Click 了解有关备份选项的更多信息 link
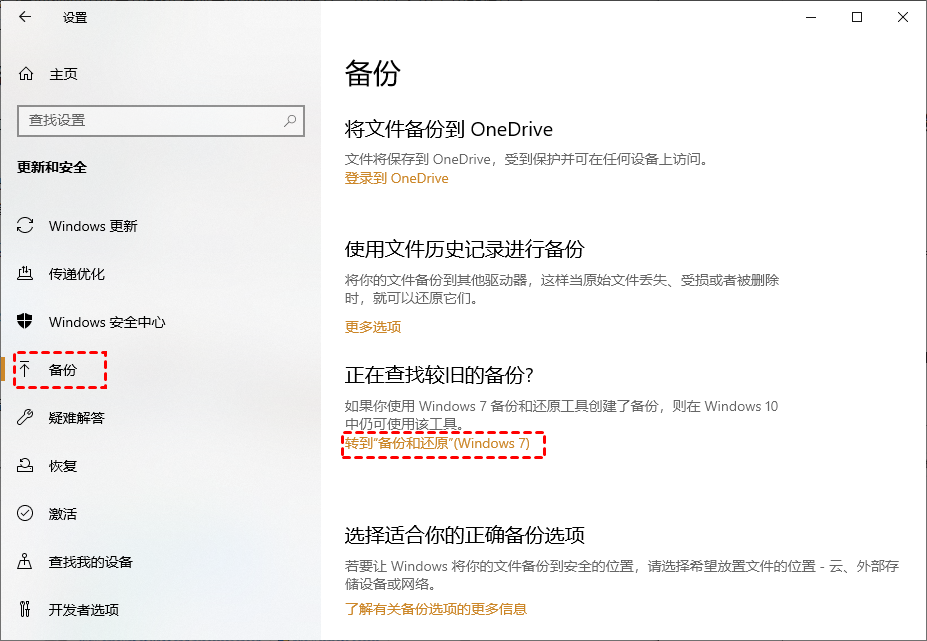The image size is (927, 641). point(436,608)
